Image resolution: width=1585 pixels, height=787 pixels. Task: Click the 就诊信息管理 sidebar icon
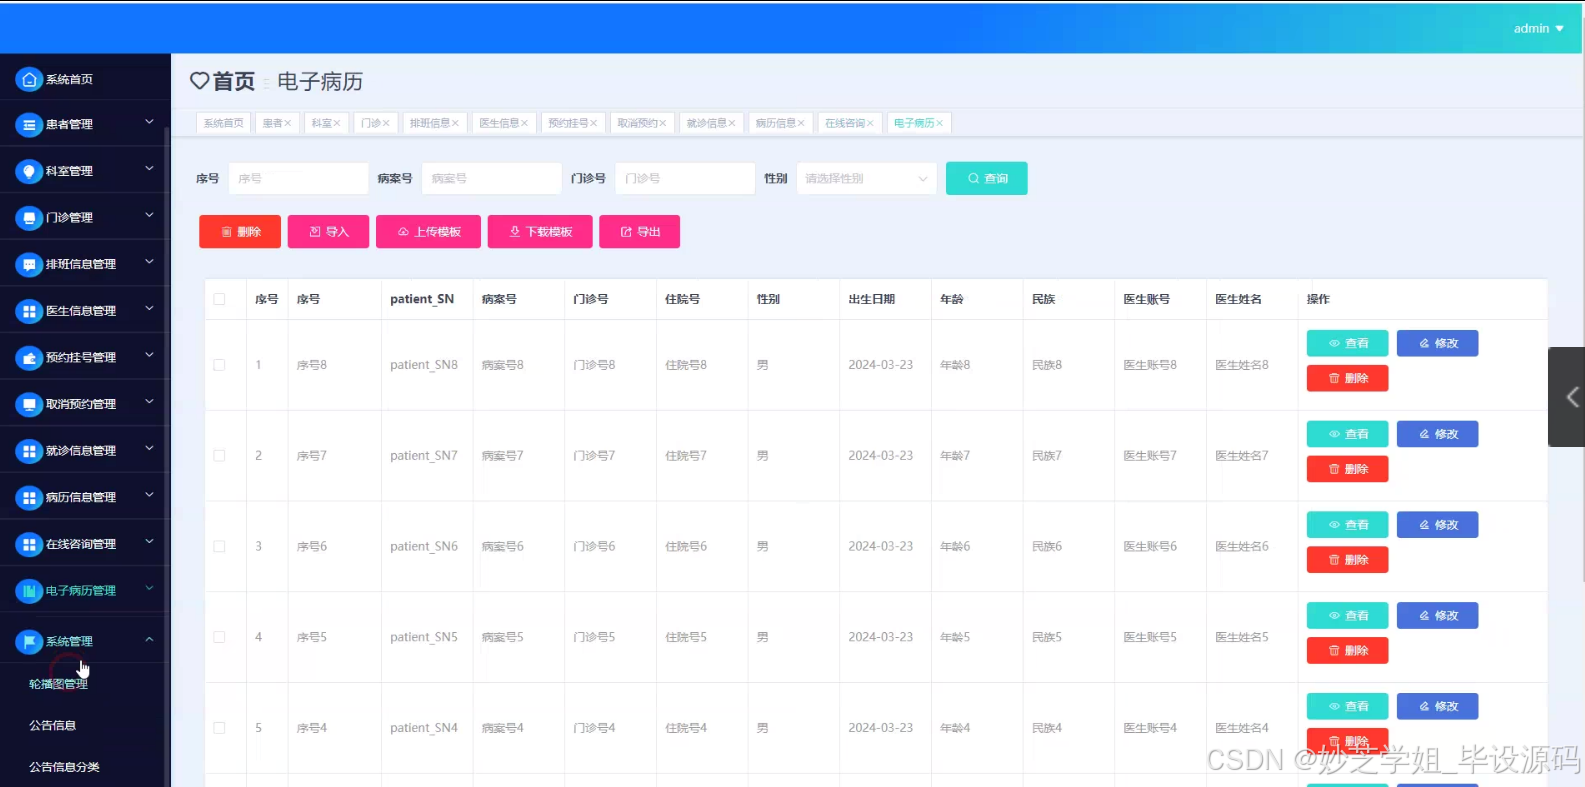pyautogui.click(x=29, y=451)
